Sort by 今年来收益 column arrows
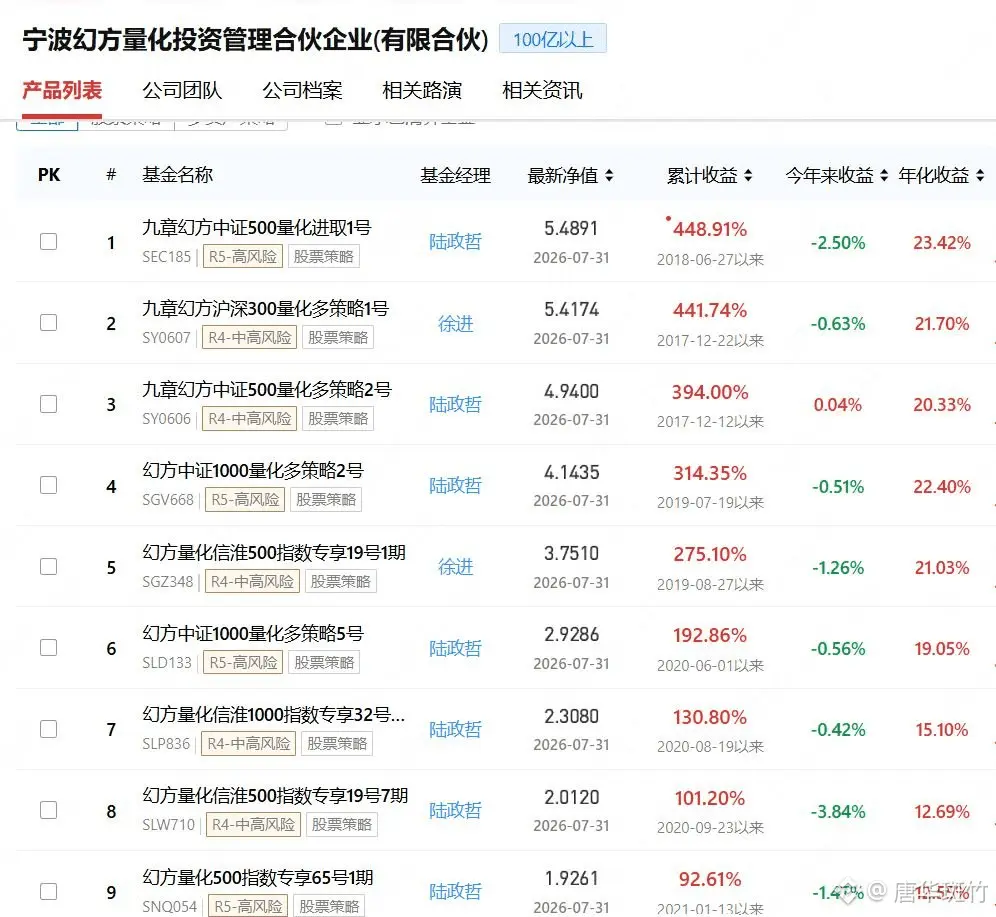Viewport: 996px width, 917px height. (x=884, y=175)
